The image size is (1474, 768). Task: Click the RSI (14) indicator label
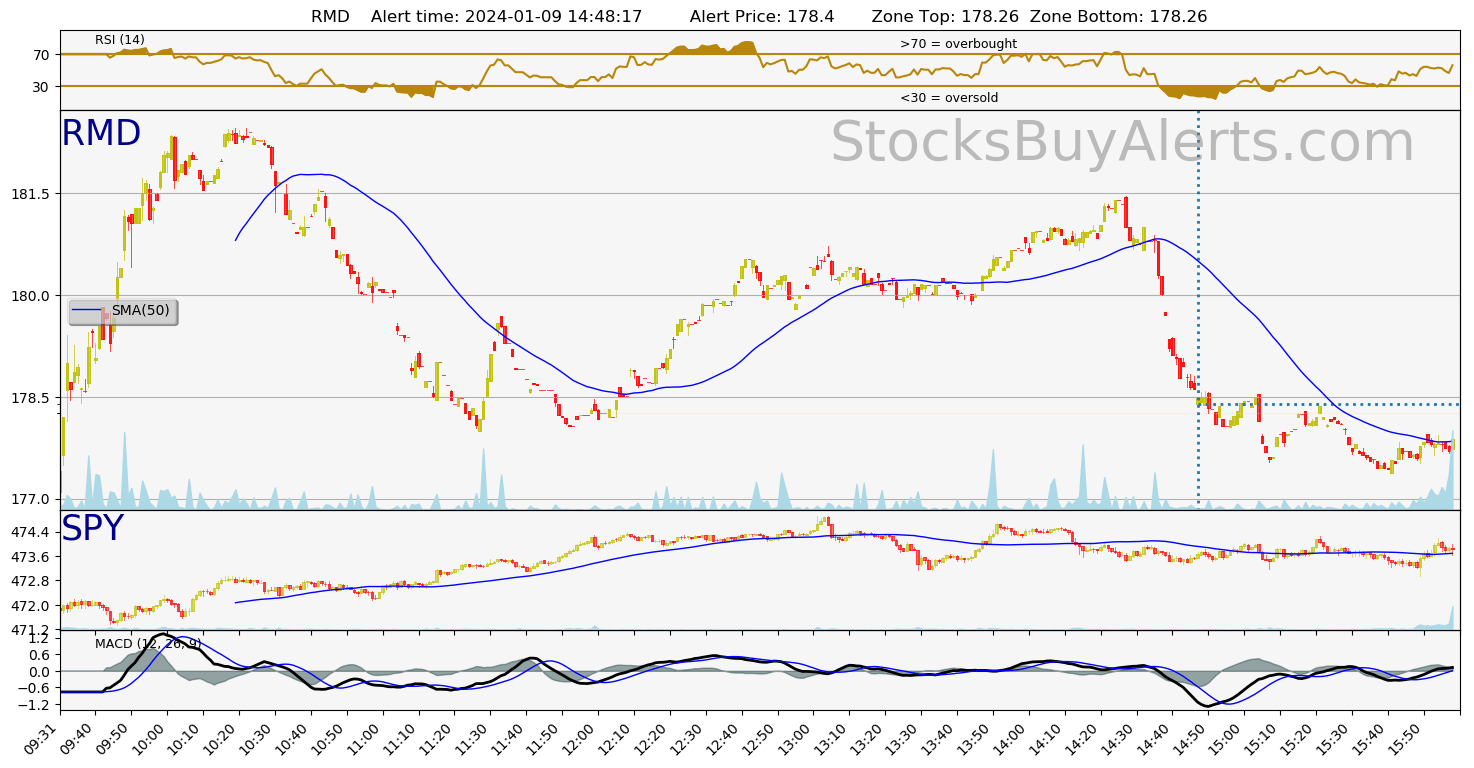click(x=120, y=40)
